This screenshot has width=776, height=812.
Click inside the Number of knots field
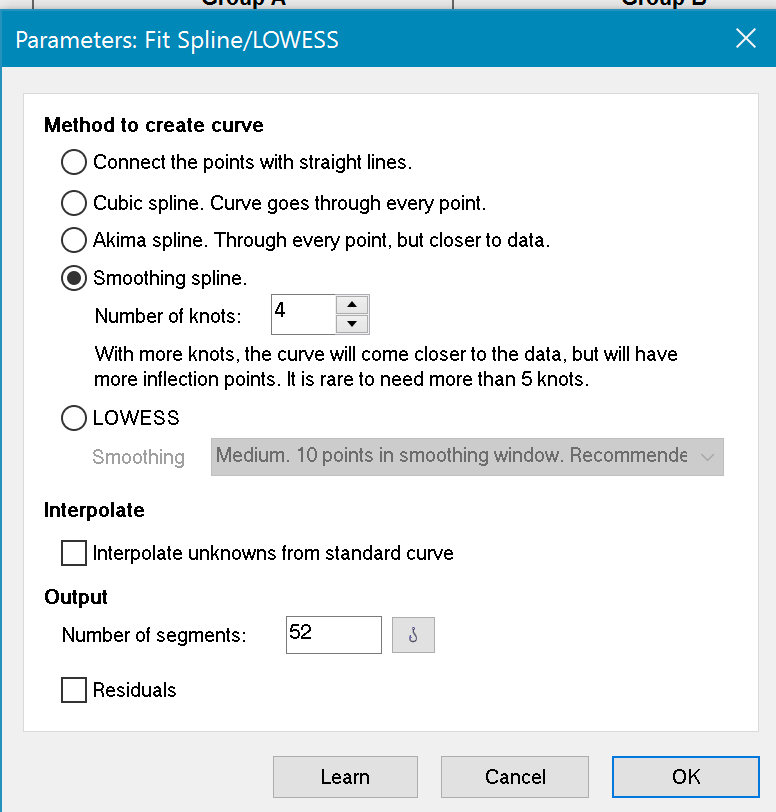click(x=305, y=314)
